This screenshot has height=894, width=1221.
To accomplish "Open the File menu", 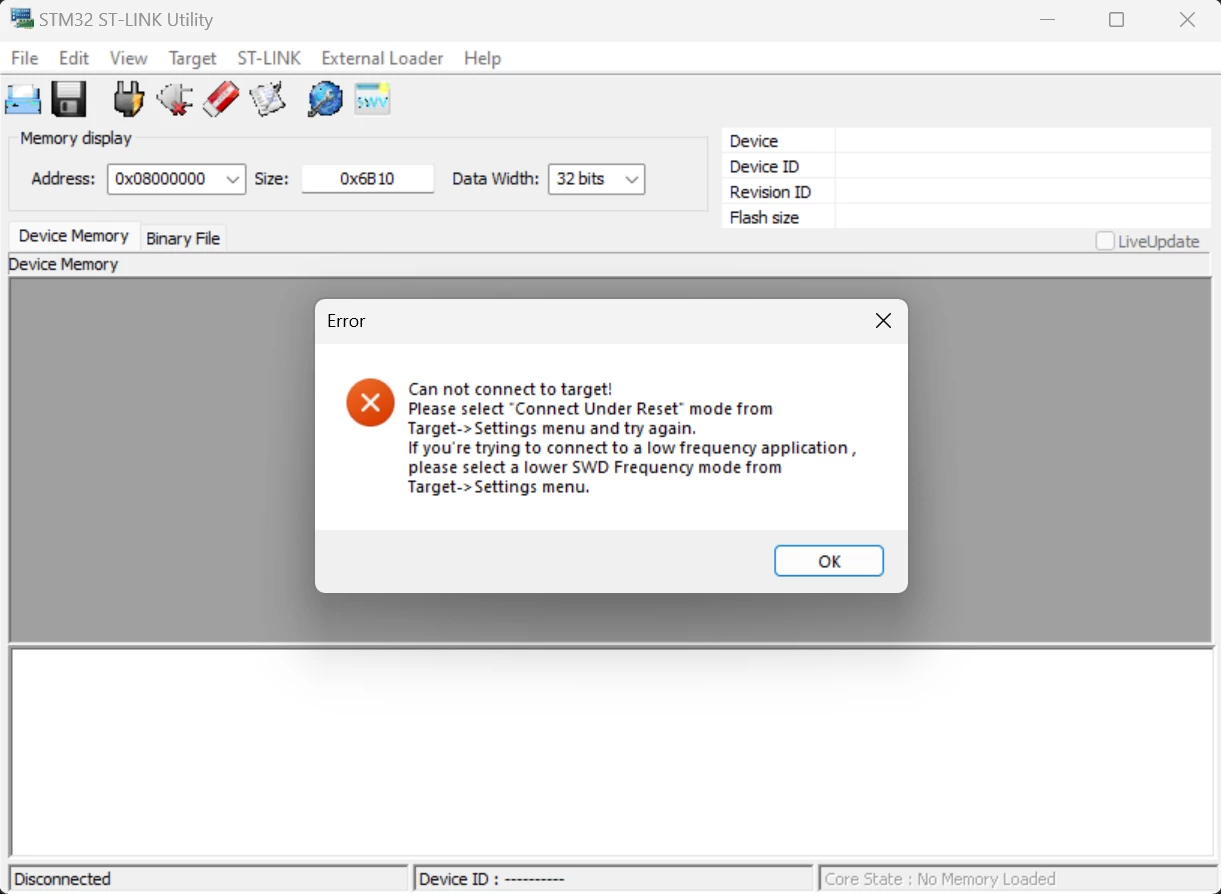I will click(25, 58).
